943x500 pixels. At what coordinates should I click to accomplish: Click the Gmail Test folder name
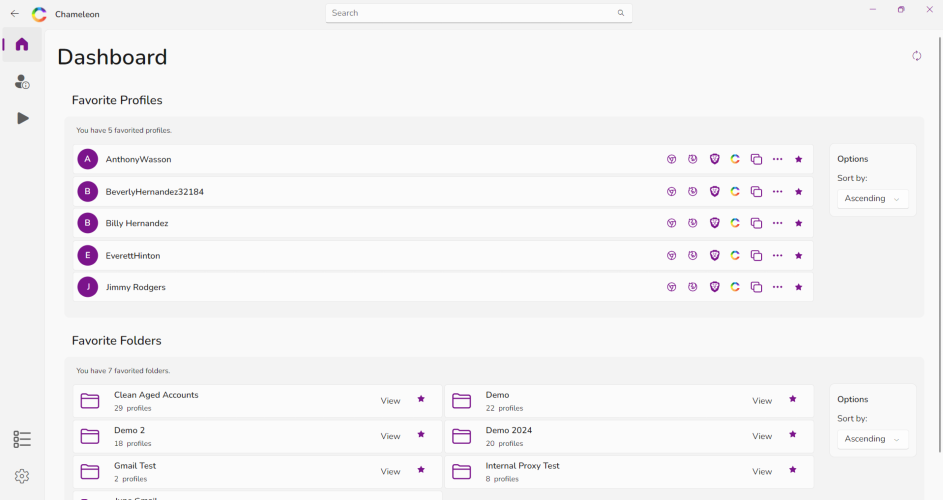coord(135,466)
